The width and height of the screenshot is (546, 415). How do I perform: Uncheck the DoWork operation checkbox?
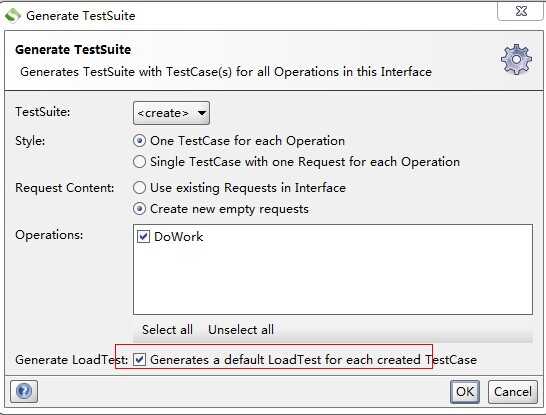tap(143, 236)
